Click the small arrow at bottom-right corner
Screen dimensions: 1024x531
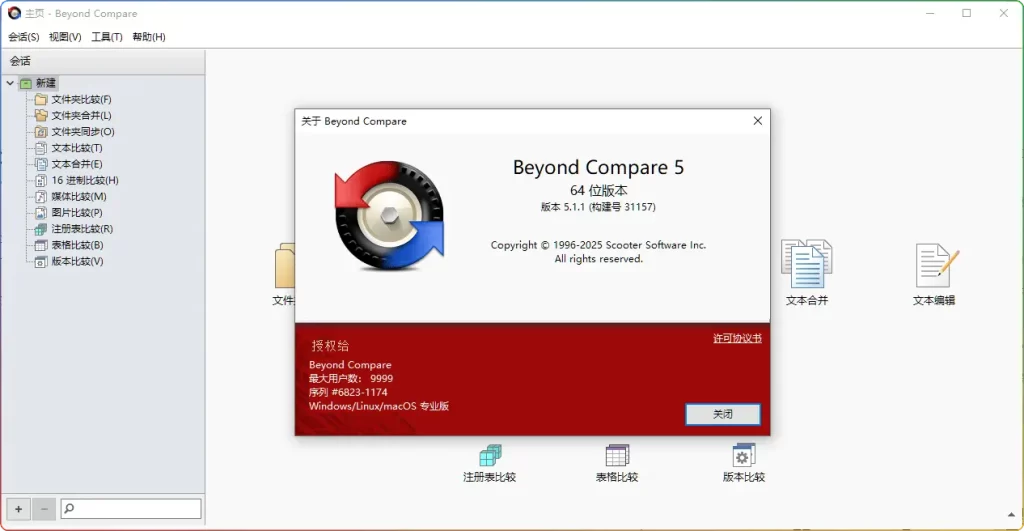coord(1012,515)
